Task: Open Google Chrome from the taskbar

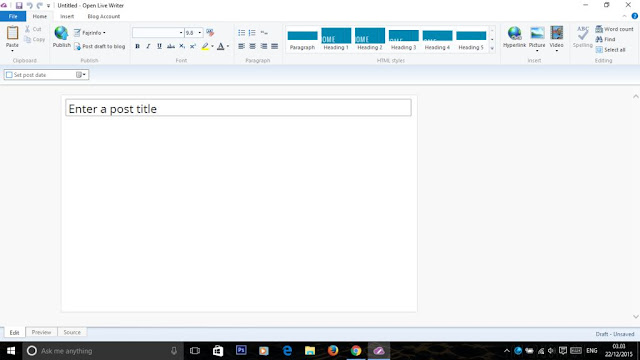Action: [x=356, y=351]
